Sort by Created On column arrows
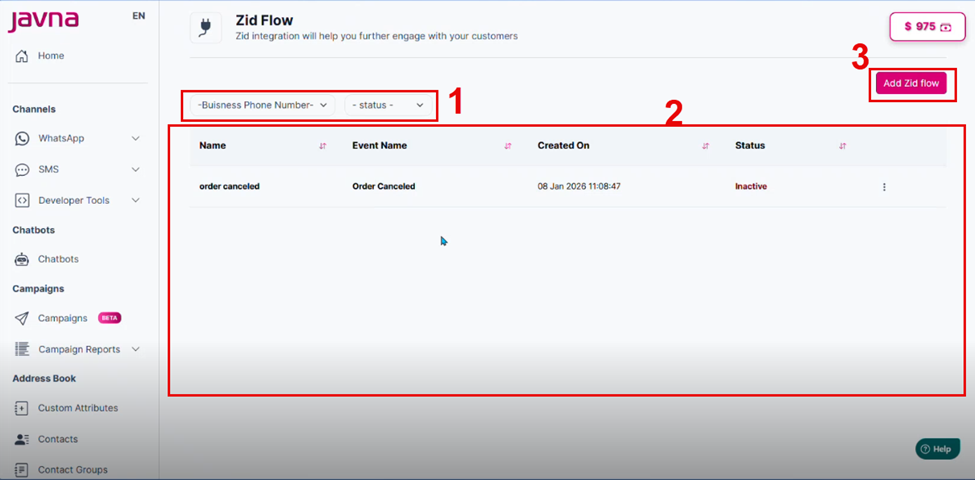 pos(705,146)
